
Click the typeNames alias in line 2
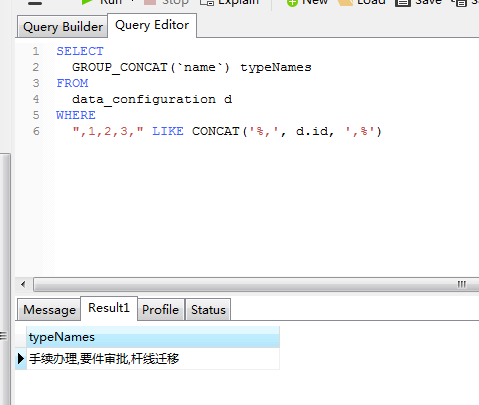pos(276,67)
